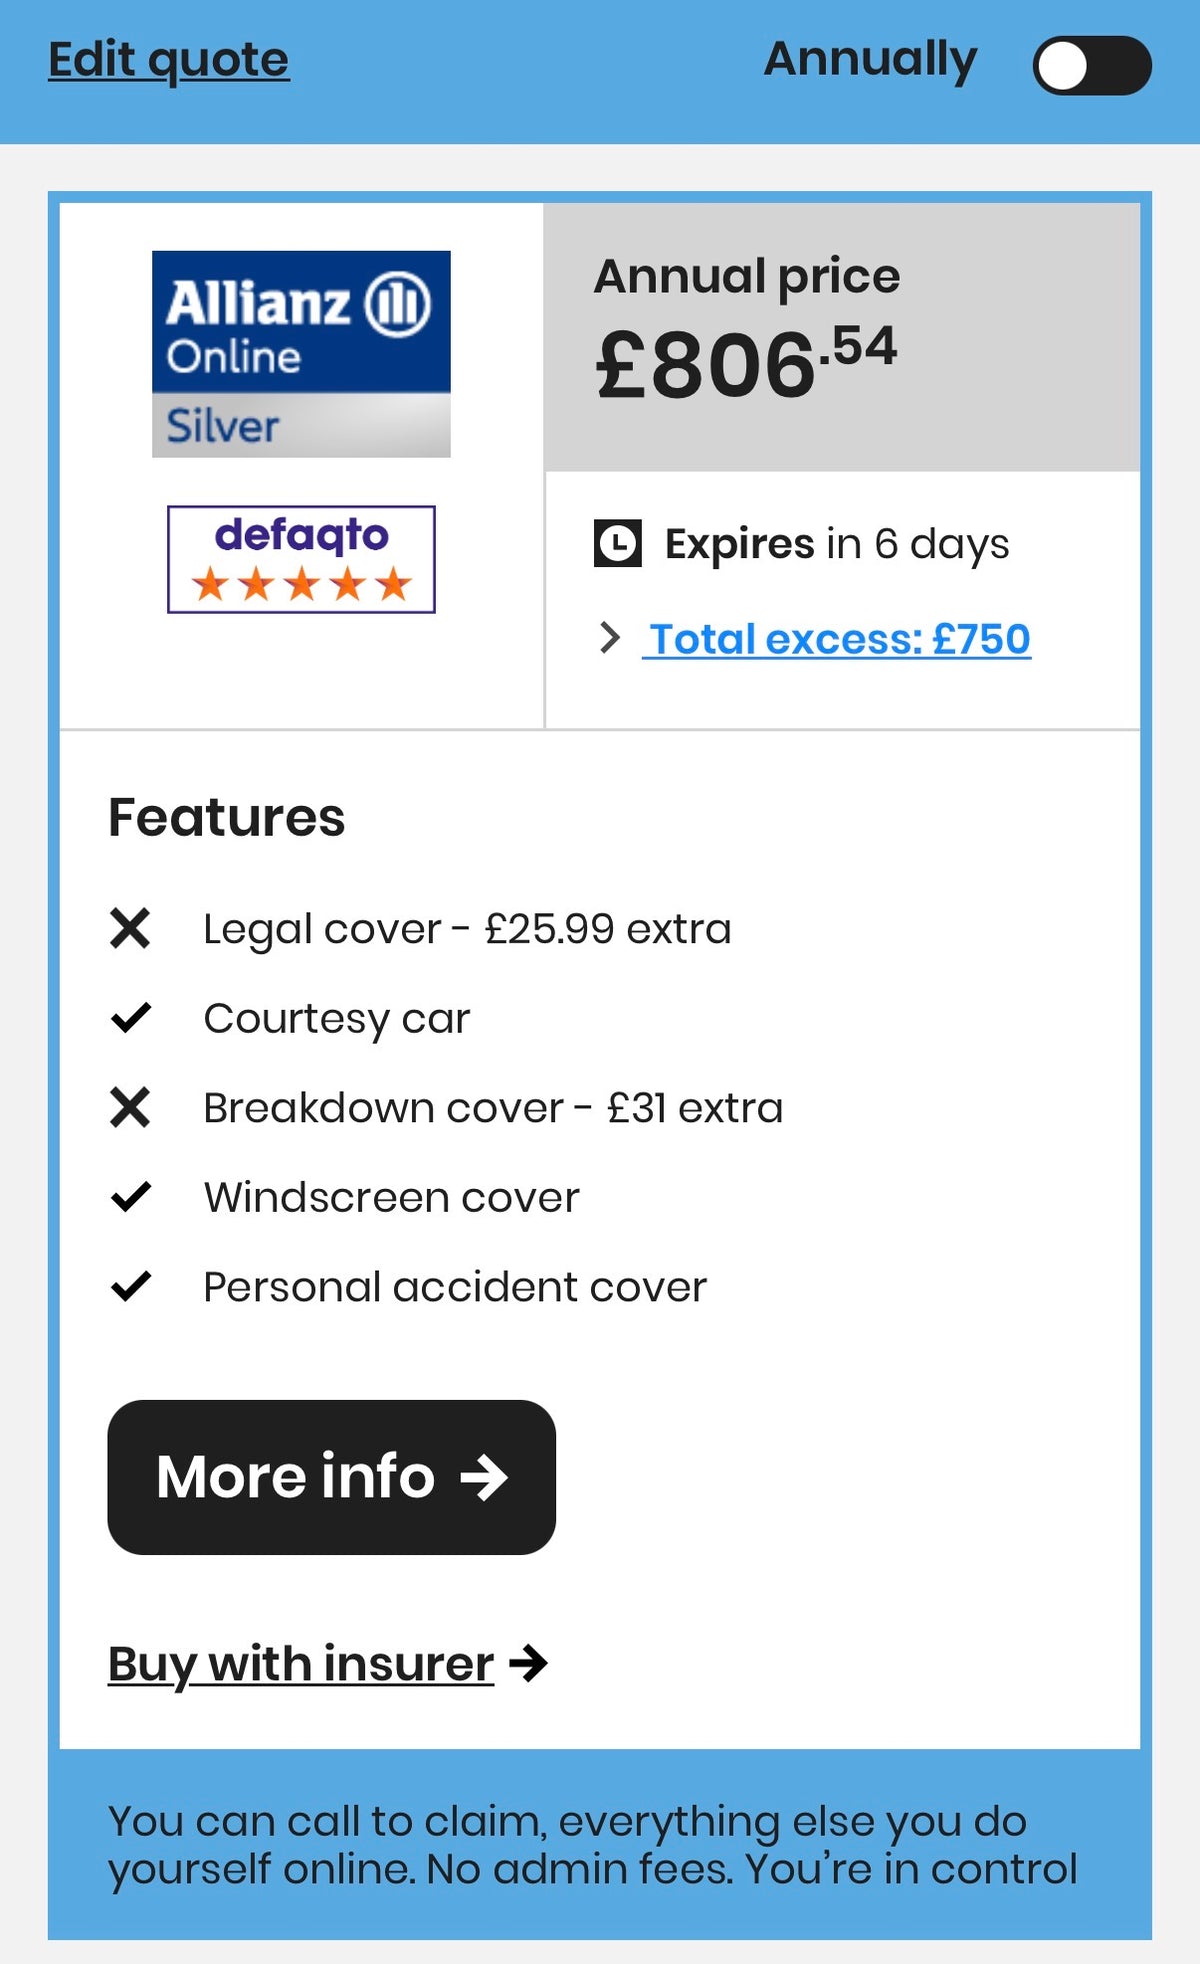Click the Annual price £806.54 panel

tap(842, 337)
